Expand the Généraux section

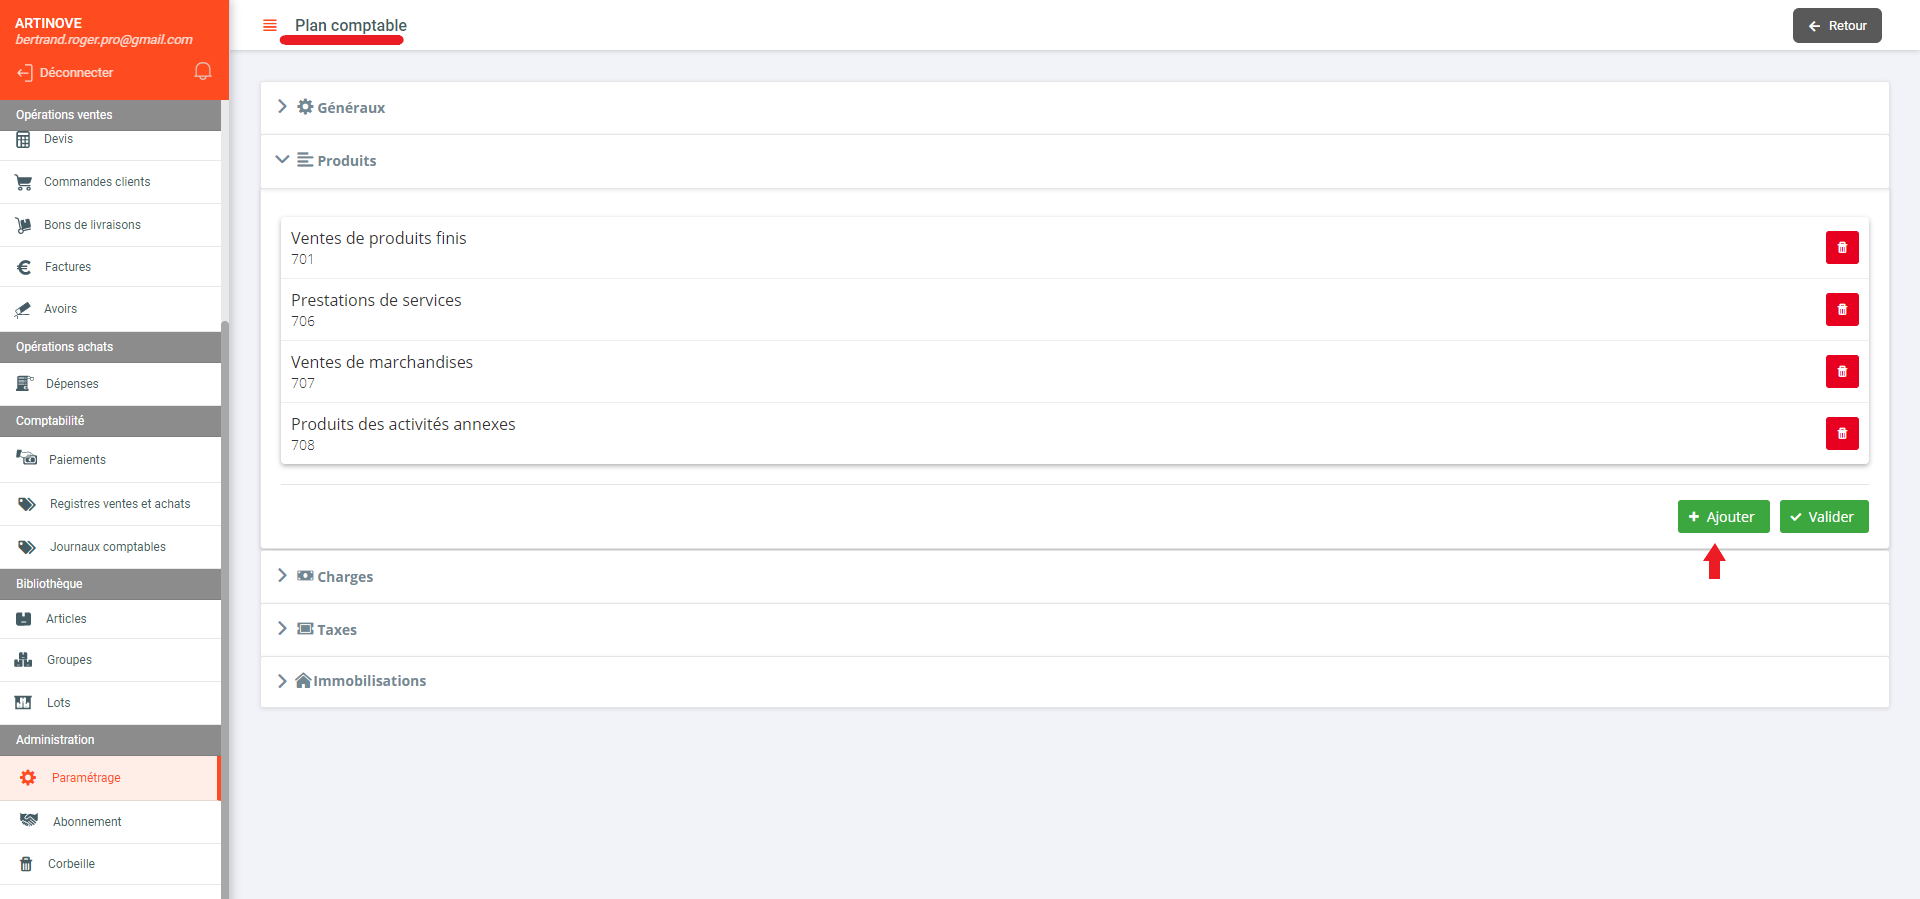pos(282,107)
